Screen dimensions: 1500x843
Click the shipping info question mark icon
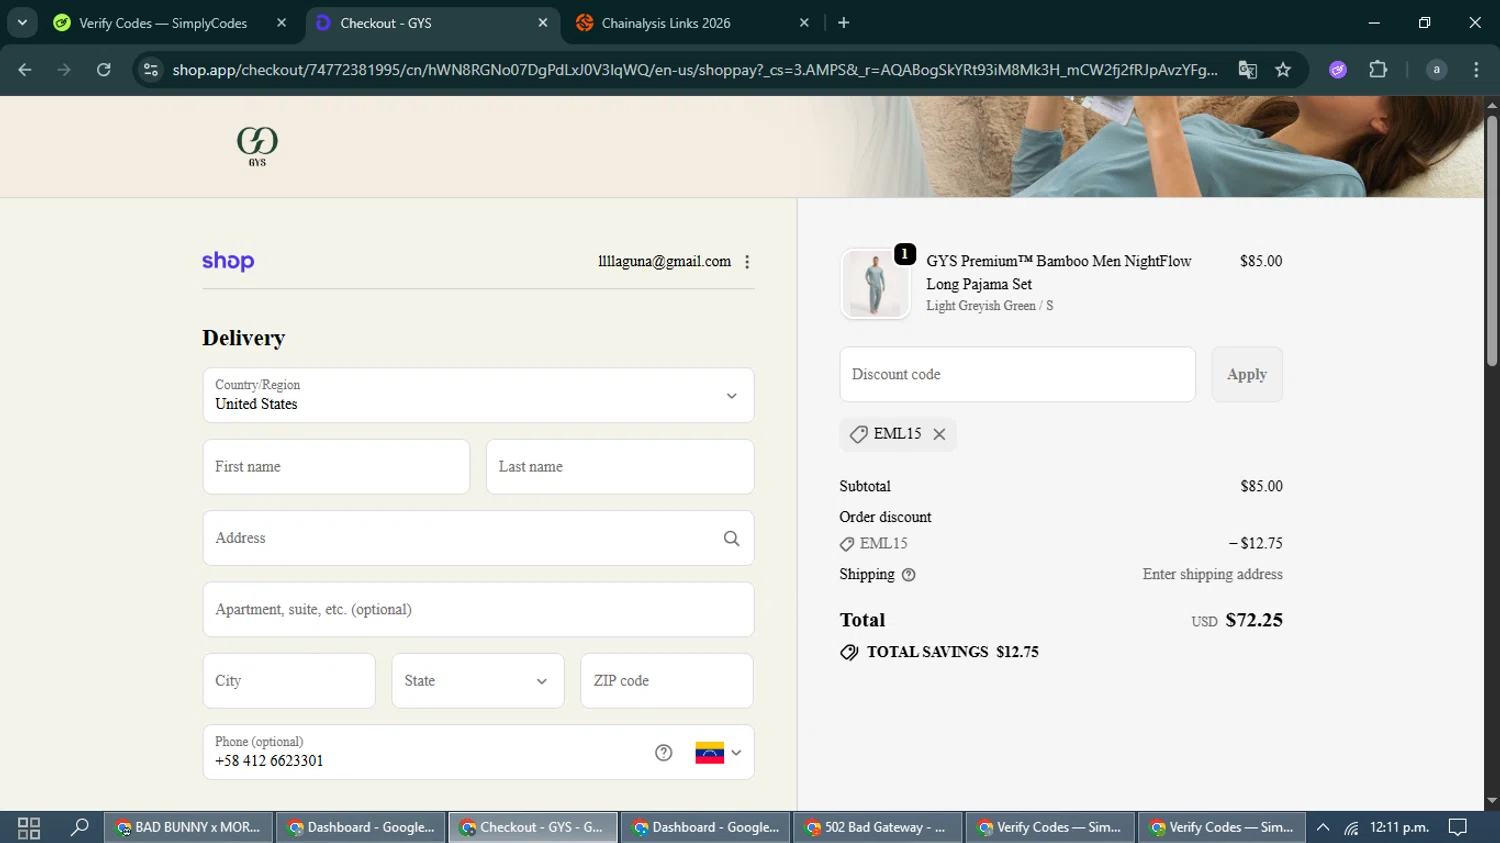(908, 575)
